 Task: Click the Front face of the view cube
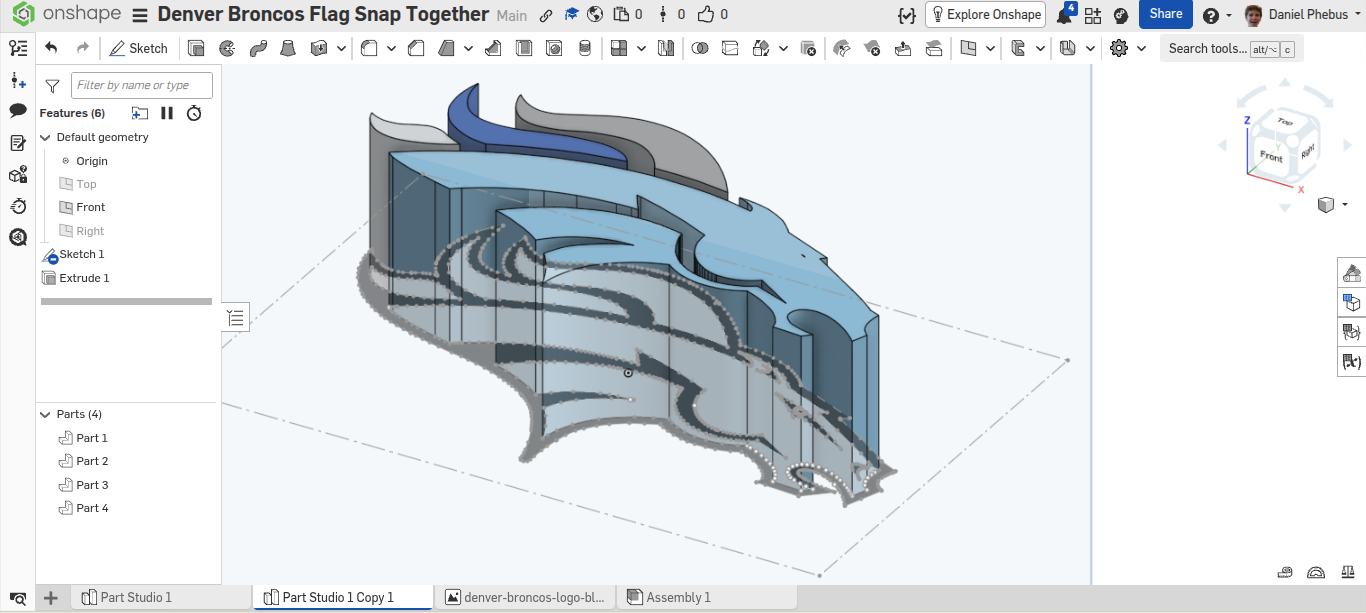pyautogui.click(x=1271, y=157)
